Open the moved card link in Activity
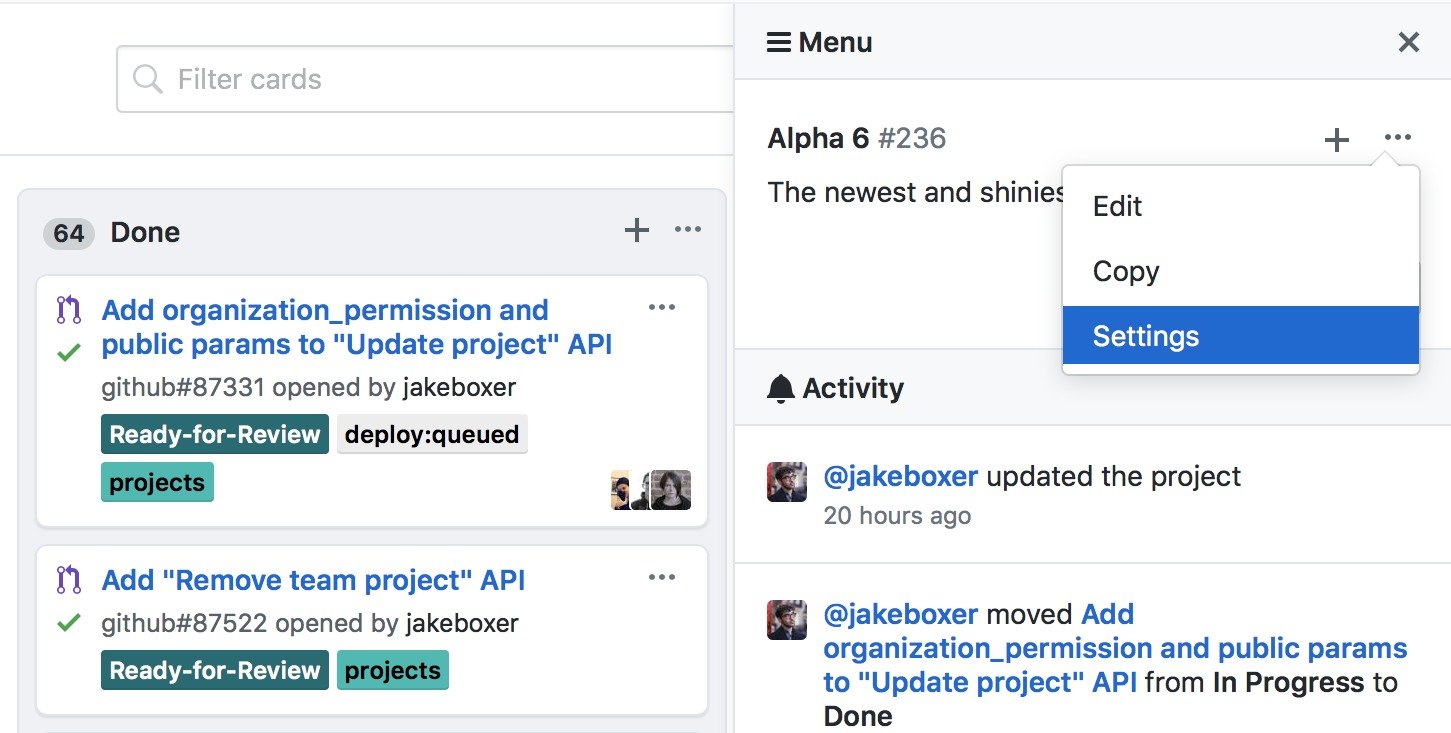 tap(1115, 648)
